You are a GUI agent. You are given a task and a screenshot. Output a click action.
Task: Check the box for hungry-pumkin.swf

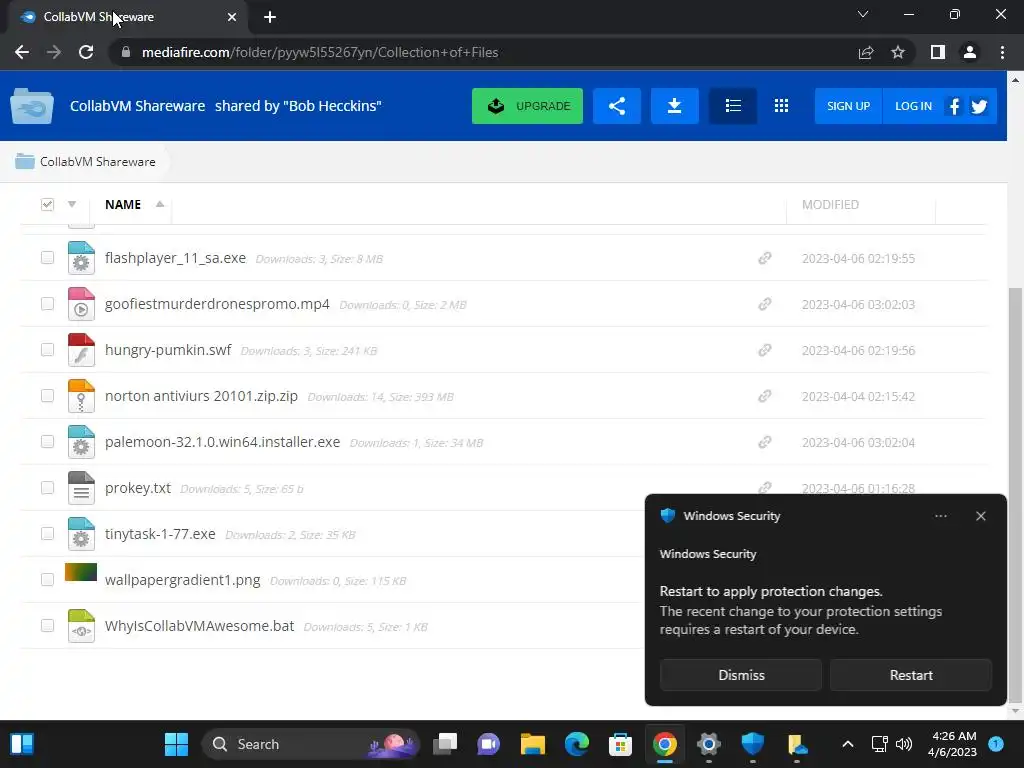[x=47, y=349]
